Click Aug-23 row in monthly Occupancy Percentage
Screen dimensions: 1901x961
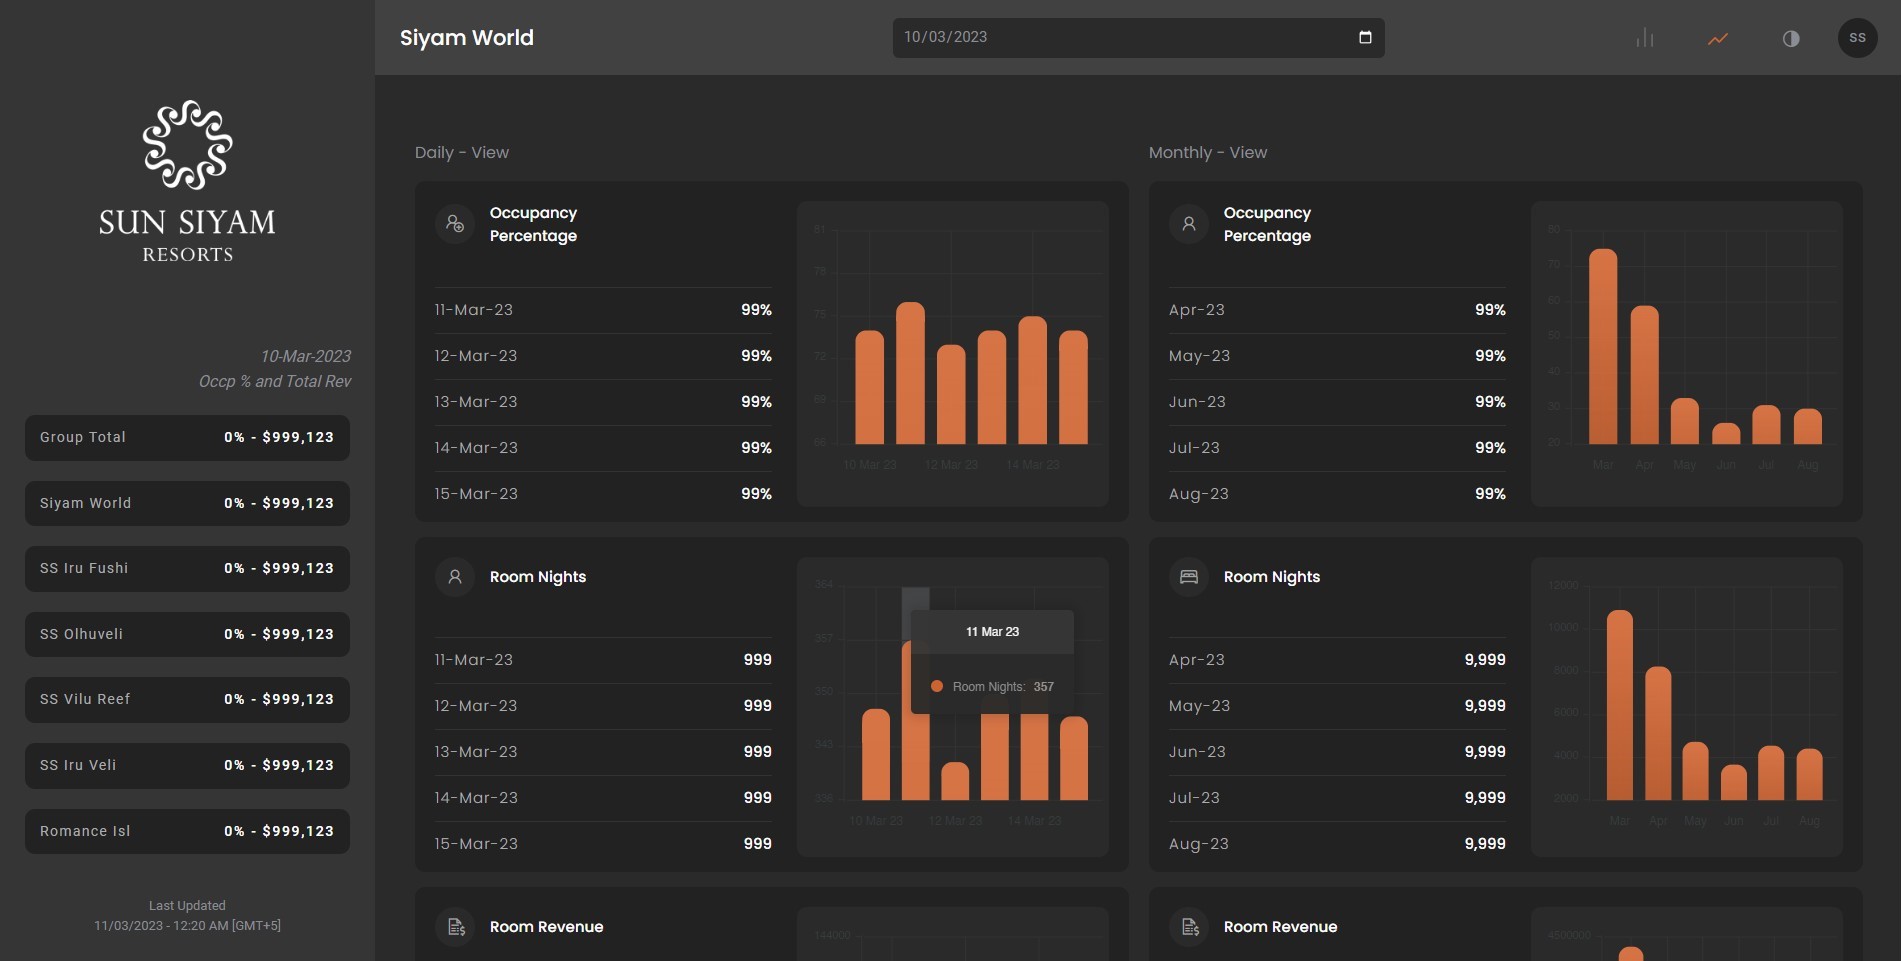pos(1337,494)
